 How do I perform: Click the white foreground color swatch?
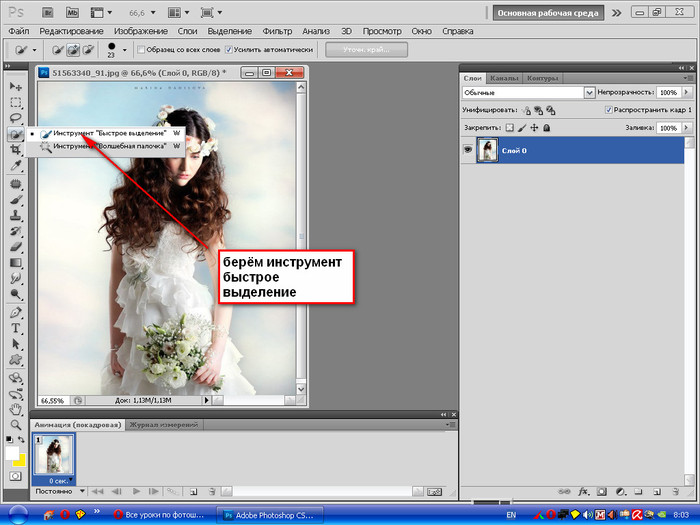click(x=13, y=453)
